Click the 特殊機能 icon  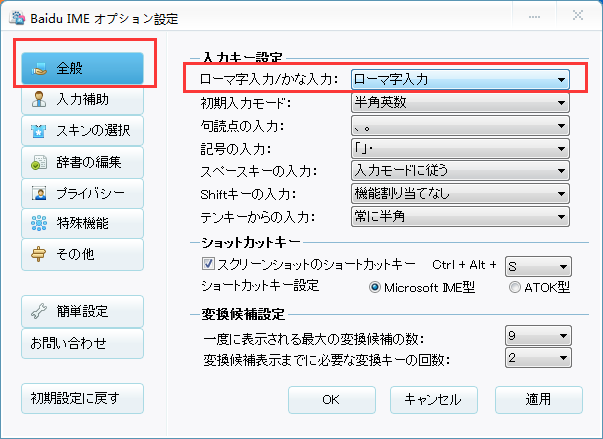pos(40,223)
